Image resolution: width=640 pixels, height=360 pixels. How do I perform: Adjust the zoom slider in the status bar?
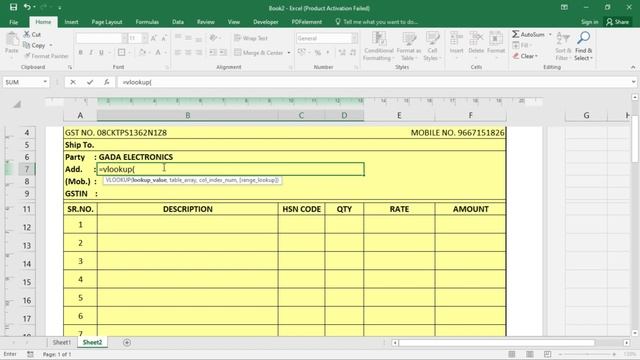[x=587, y=354]
